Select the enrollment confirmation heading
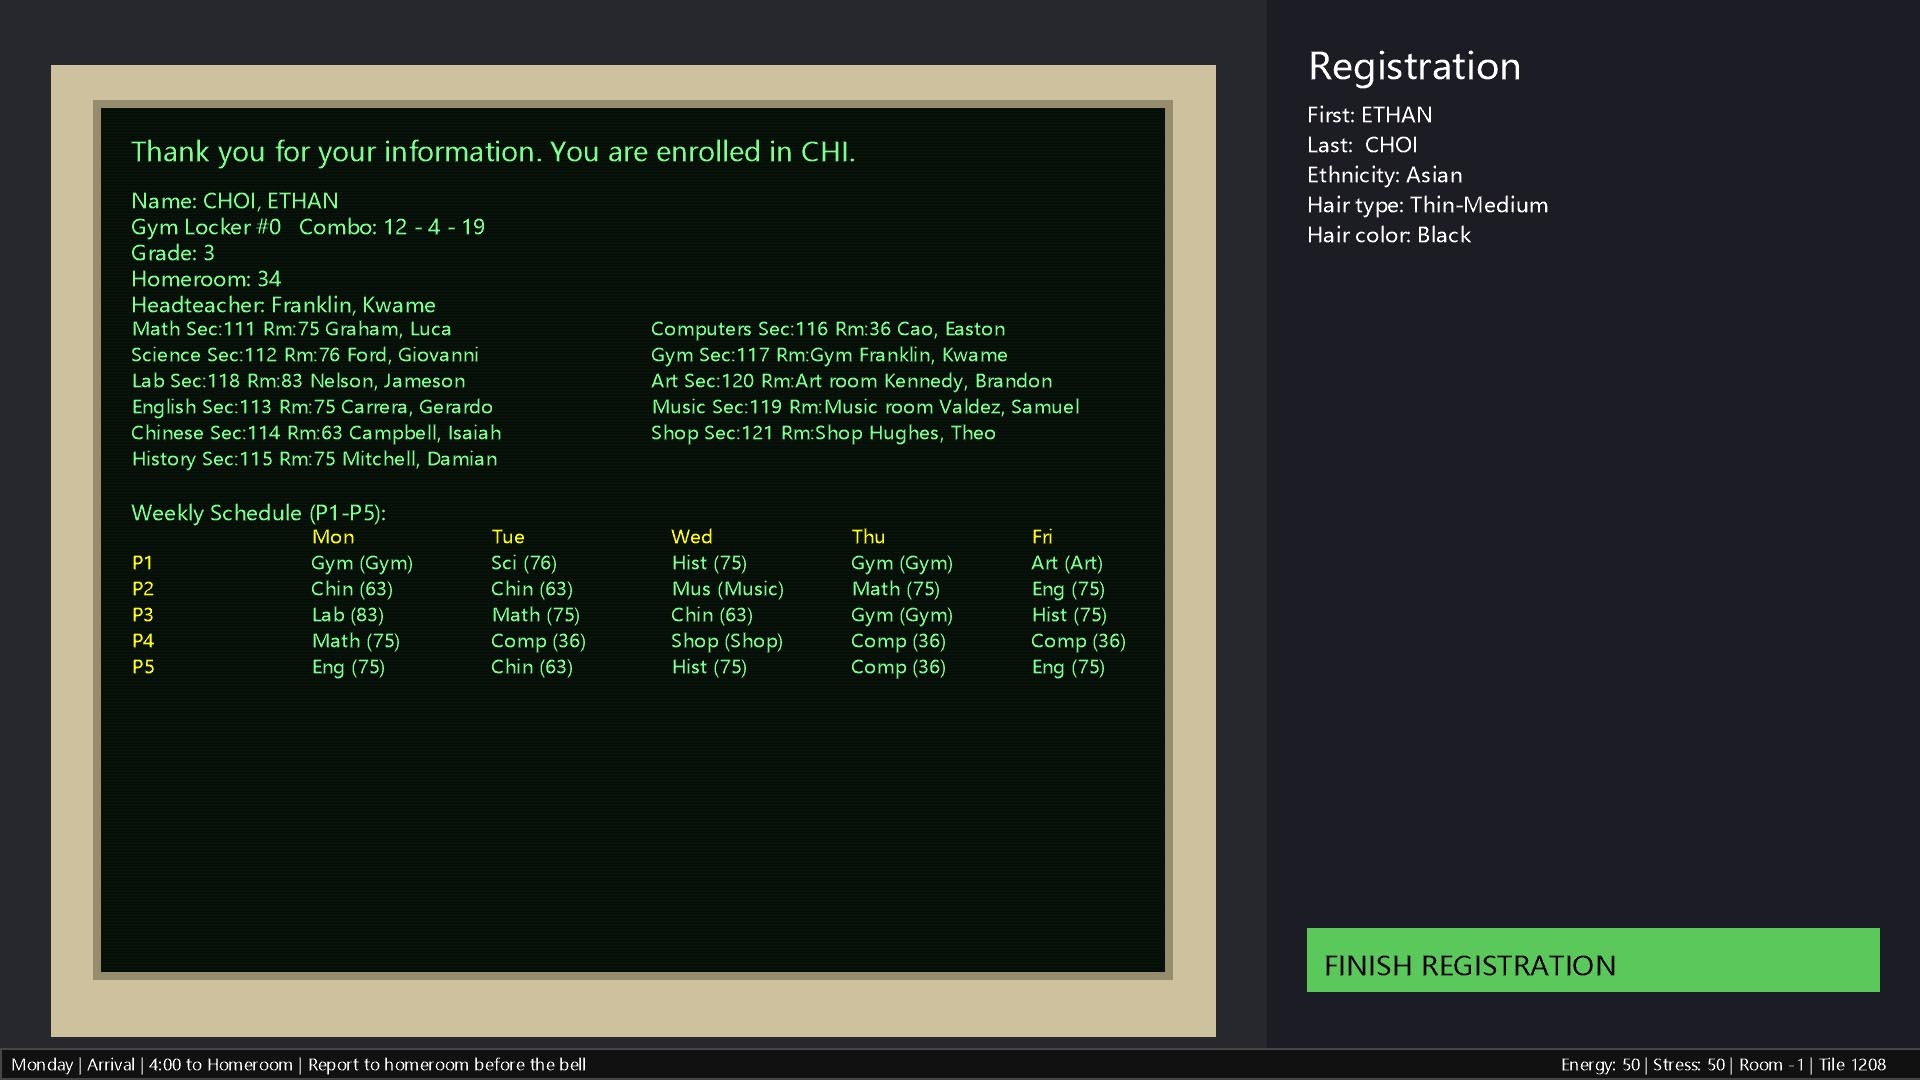 click(x=493, y=152)
